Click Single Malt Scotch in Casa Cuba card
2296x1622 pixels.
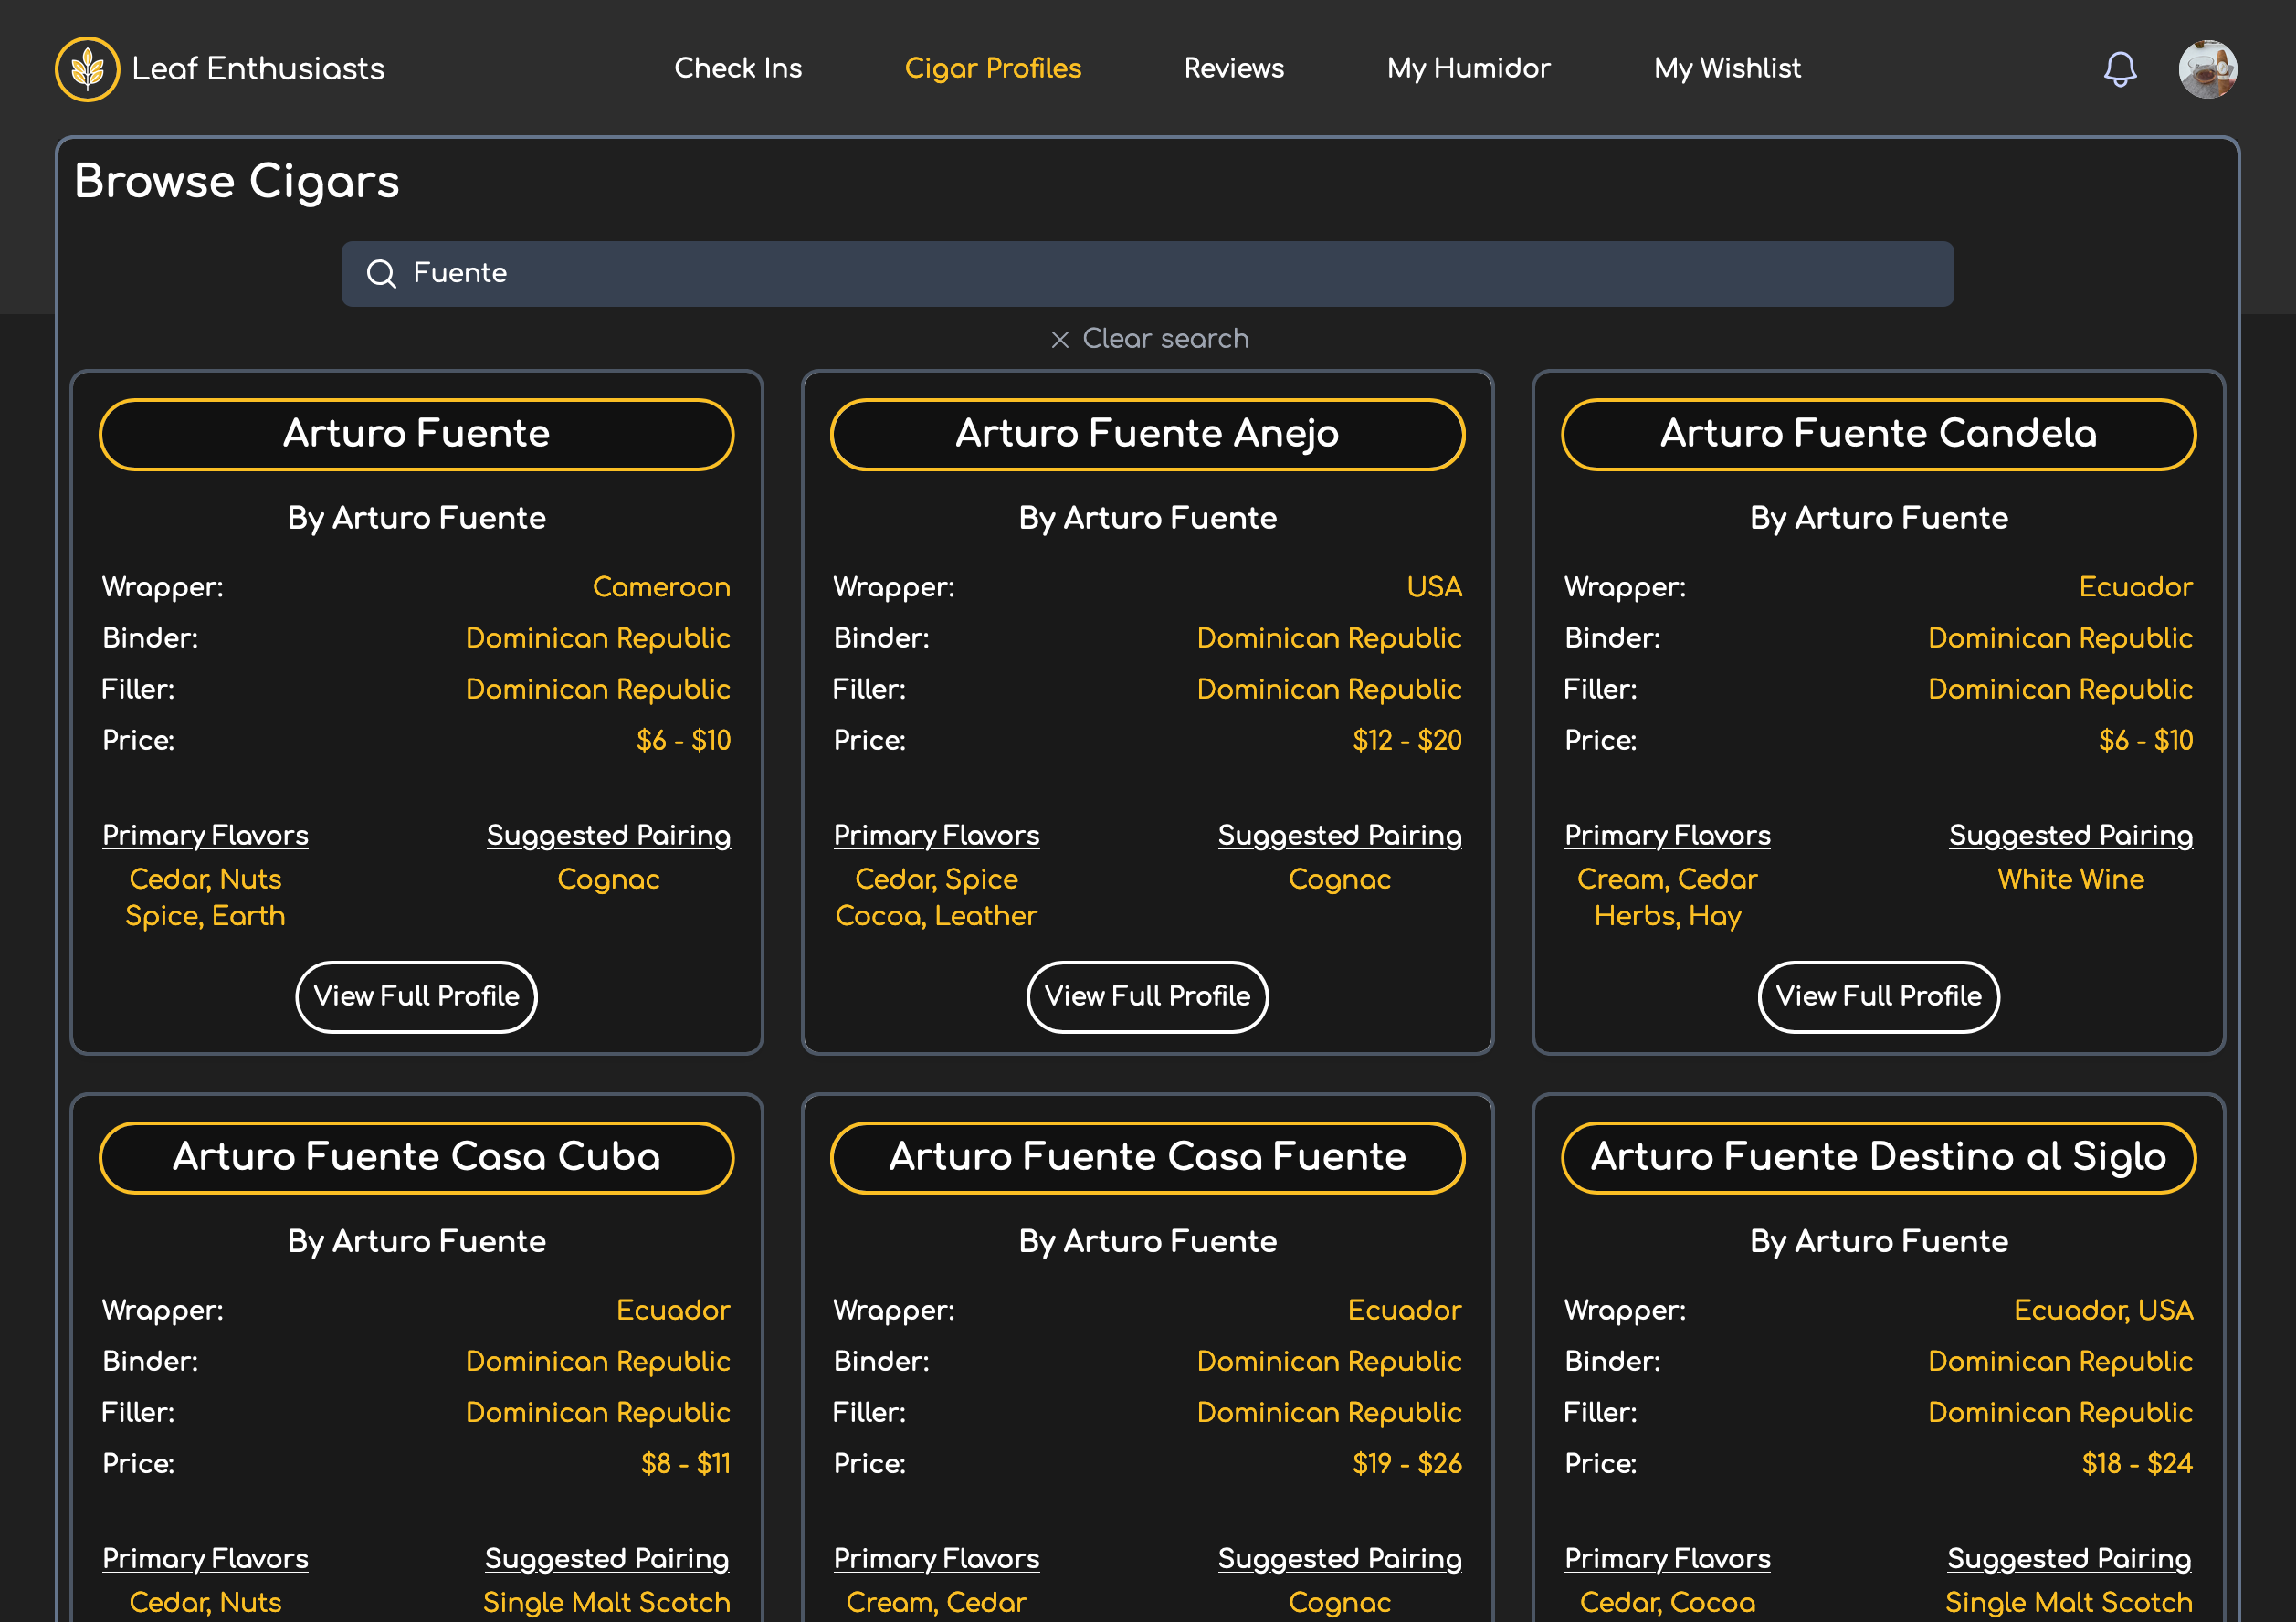coord(606,1602)
